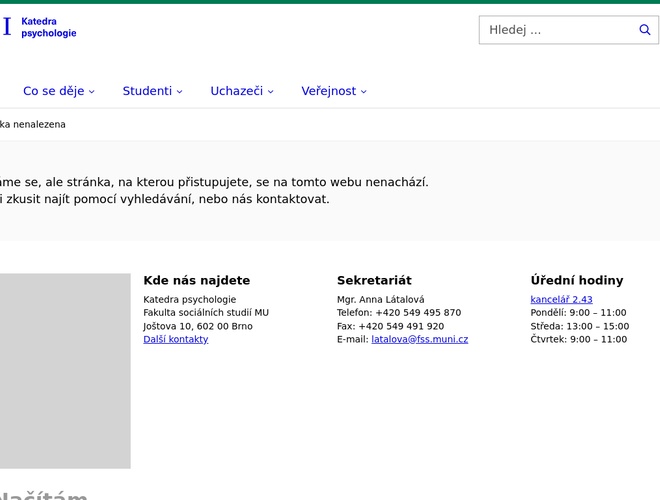
Task: Expand the chevron next to Uchazeči
Action: (271, 92)
